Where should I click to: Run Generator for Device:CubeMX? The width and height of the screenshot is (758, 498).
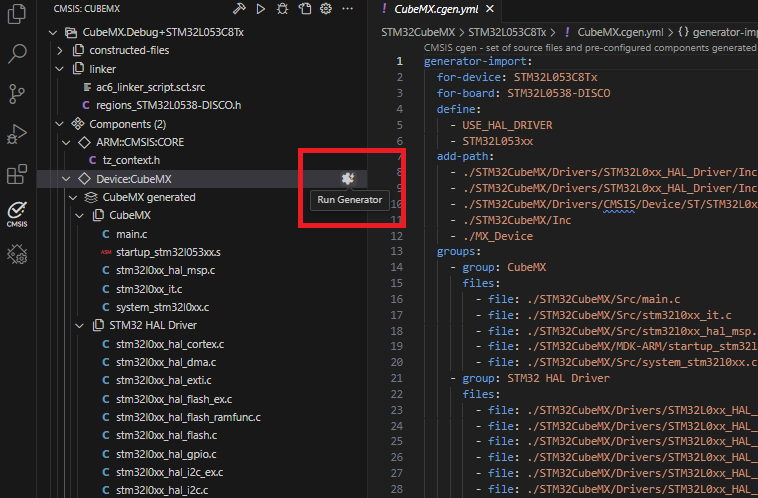point(348,178)
